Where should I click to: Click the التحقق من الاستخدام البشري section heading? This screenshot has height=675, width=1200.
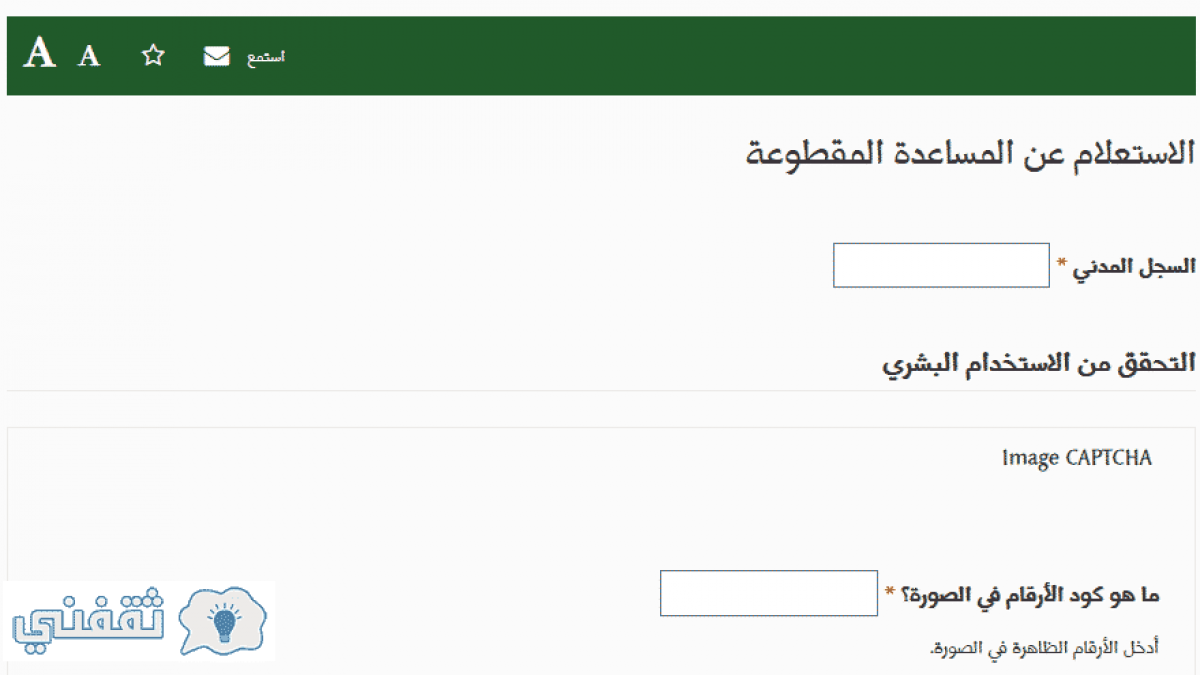point(1039,362)
